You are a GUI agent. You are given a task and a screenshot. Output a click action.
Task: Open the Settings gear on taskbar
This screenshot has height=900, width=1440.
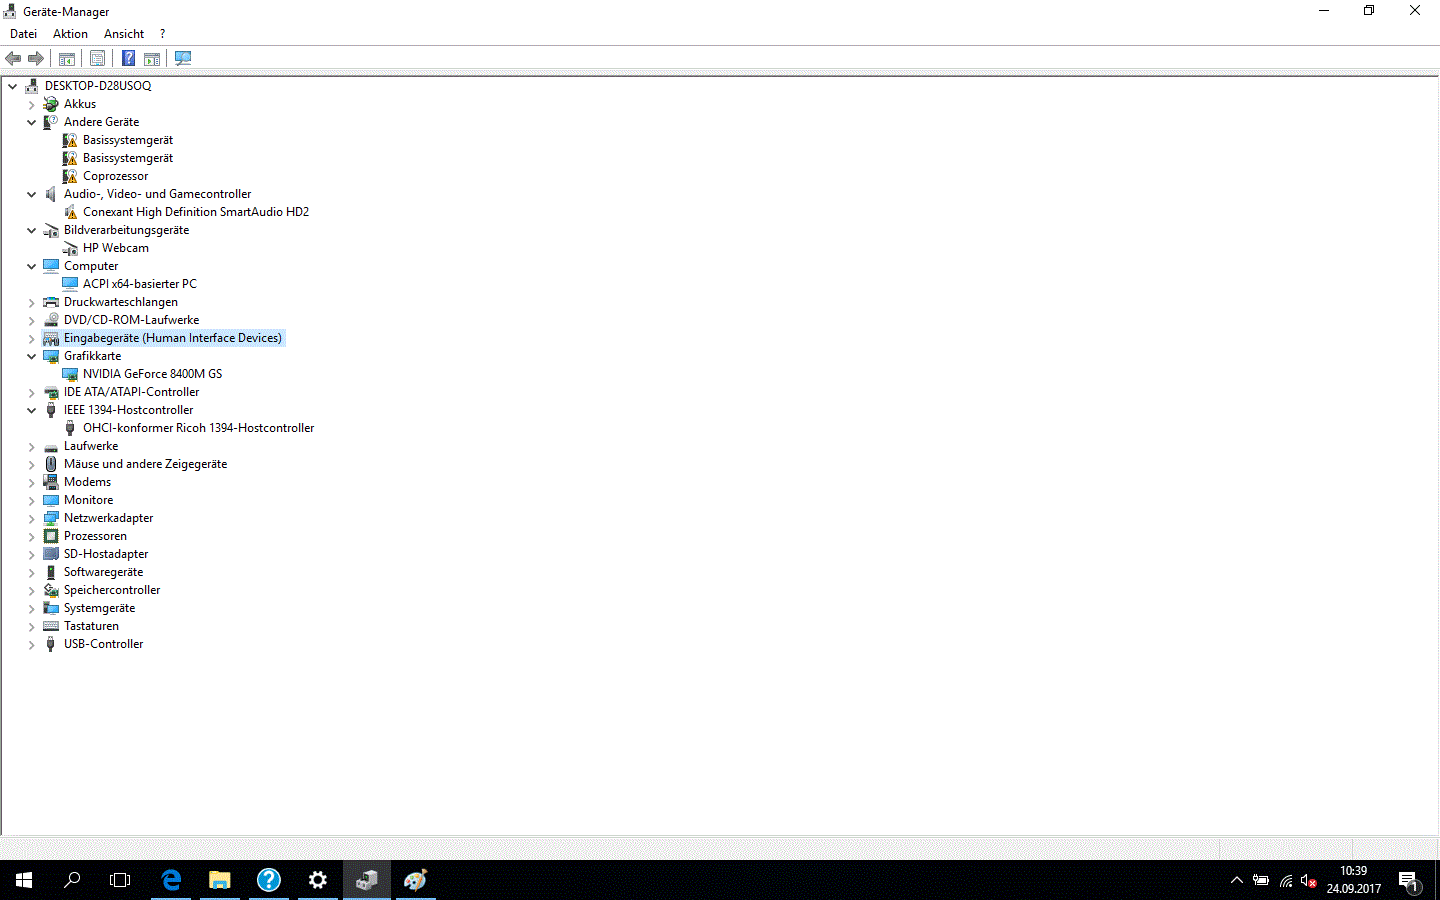click(318, 880)
